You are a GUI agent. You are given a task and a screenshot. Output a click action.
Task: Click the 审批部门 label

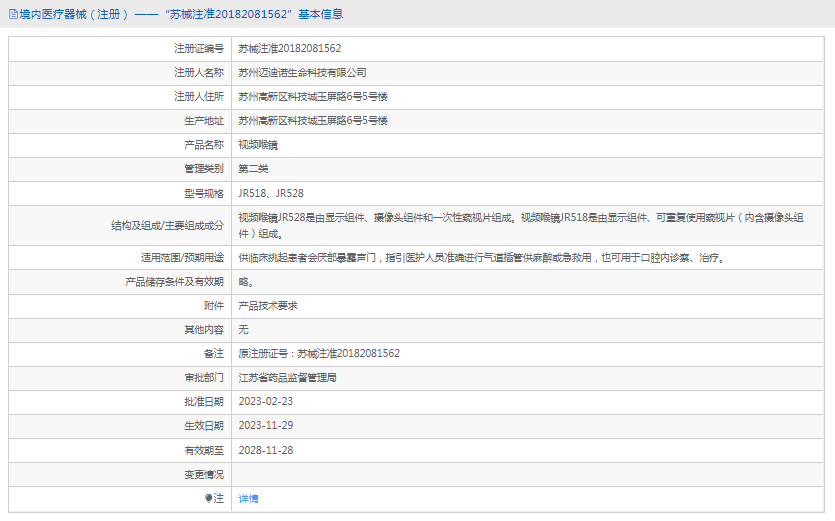204,378
